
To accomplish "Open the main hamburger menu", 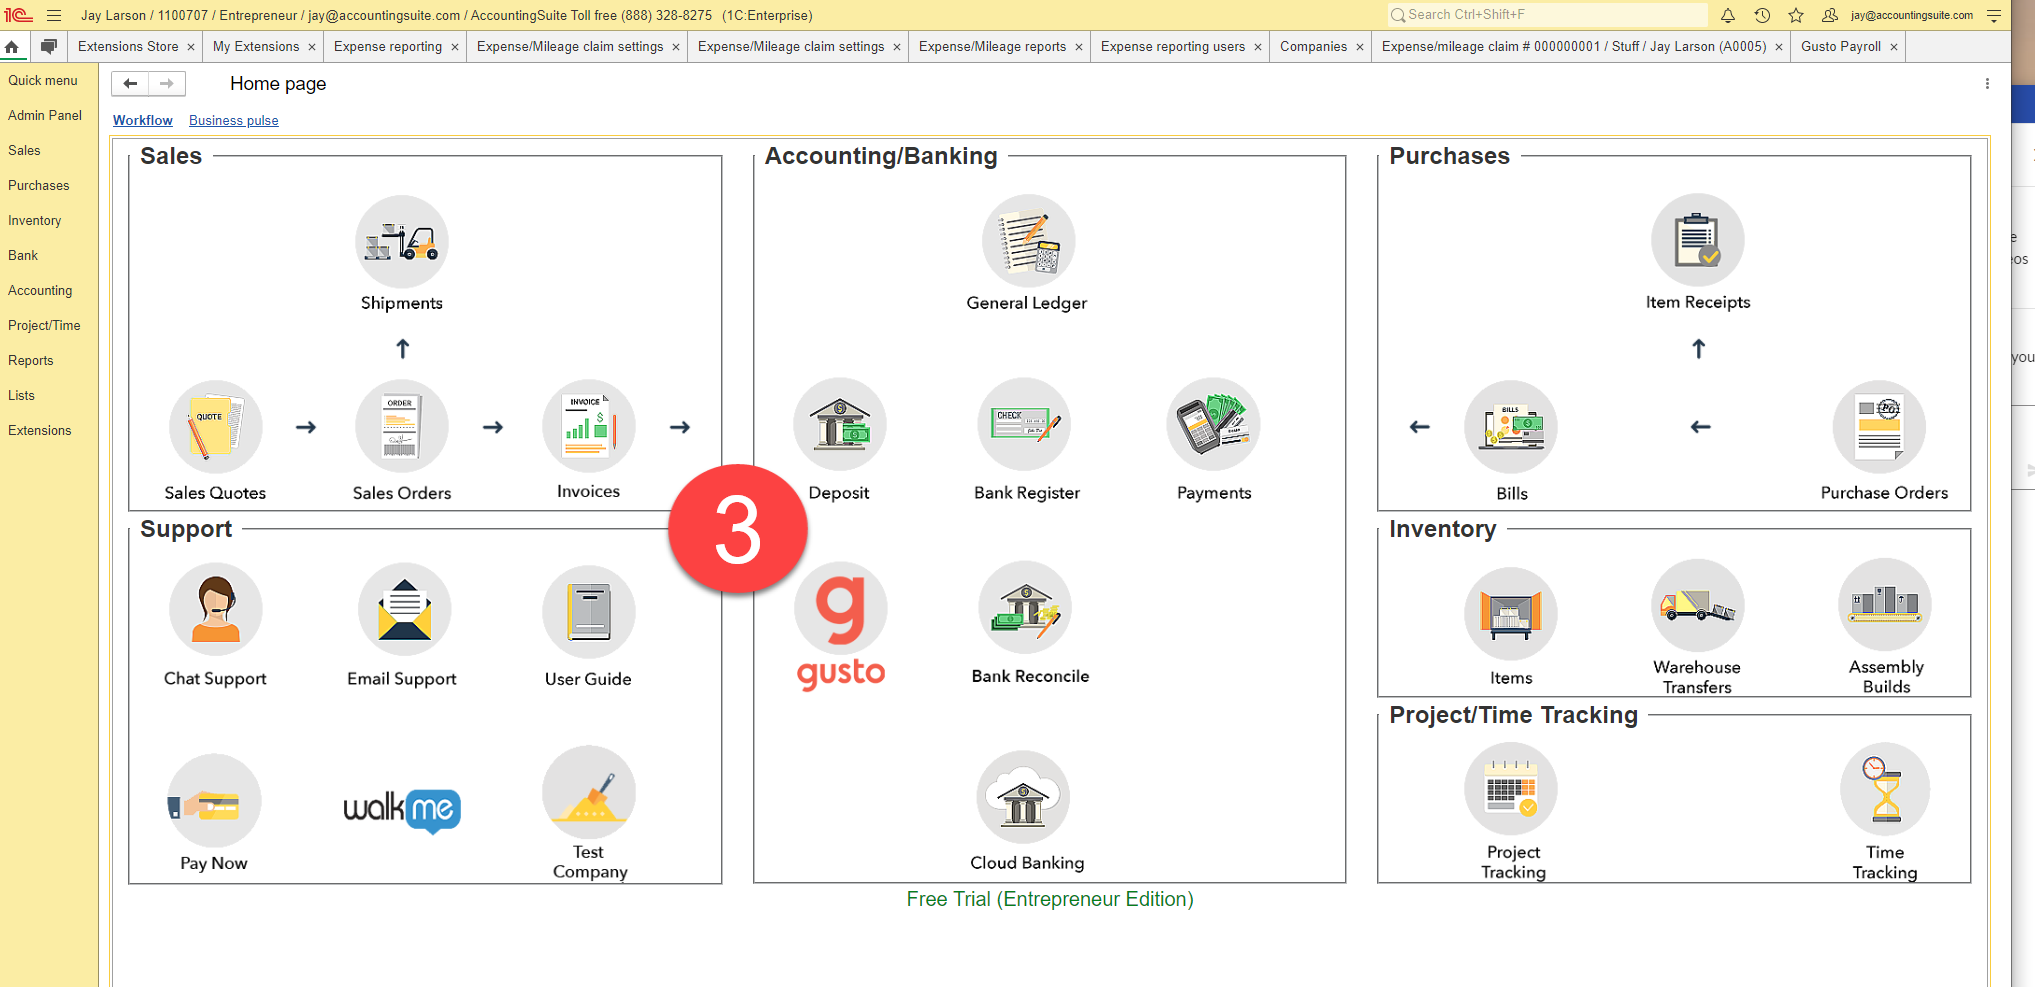I will pos(54,15).
